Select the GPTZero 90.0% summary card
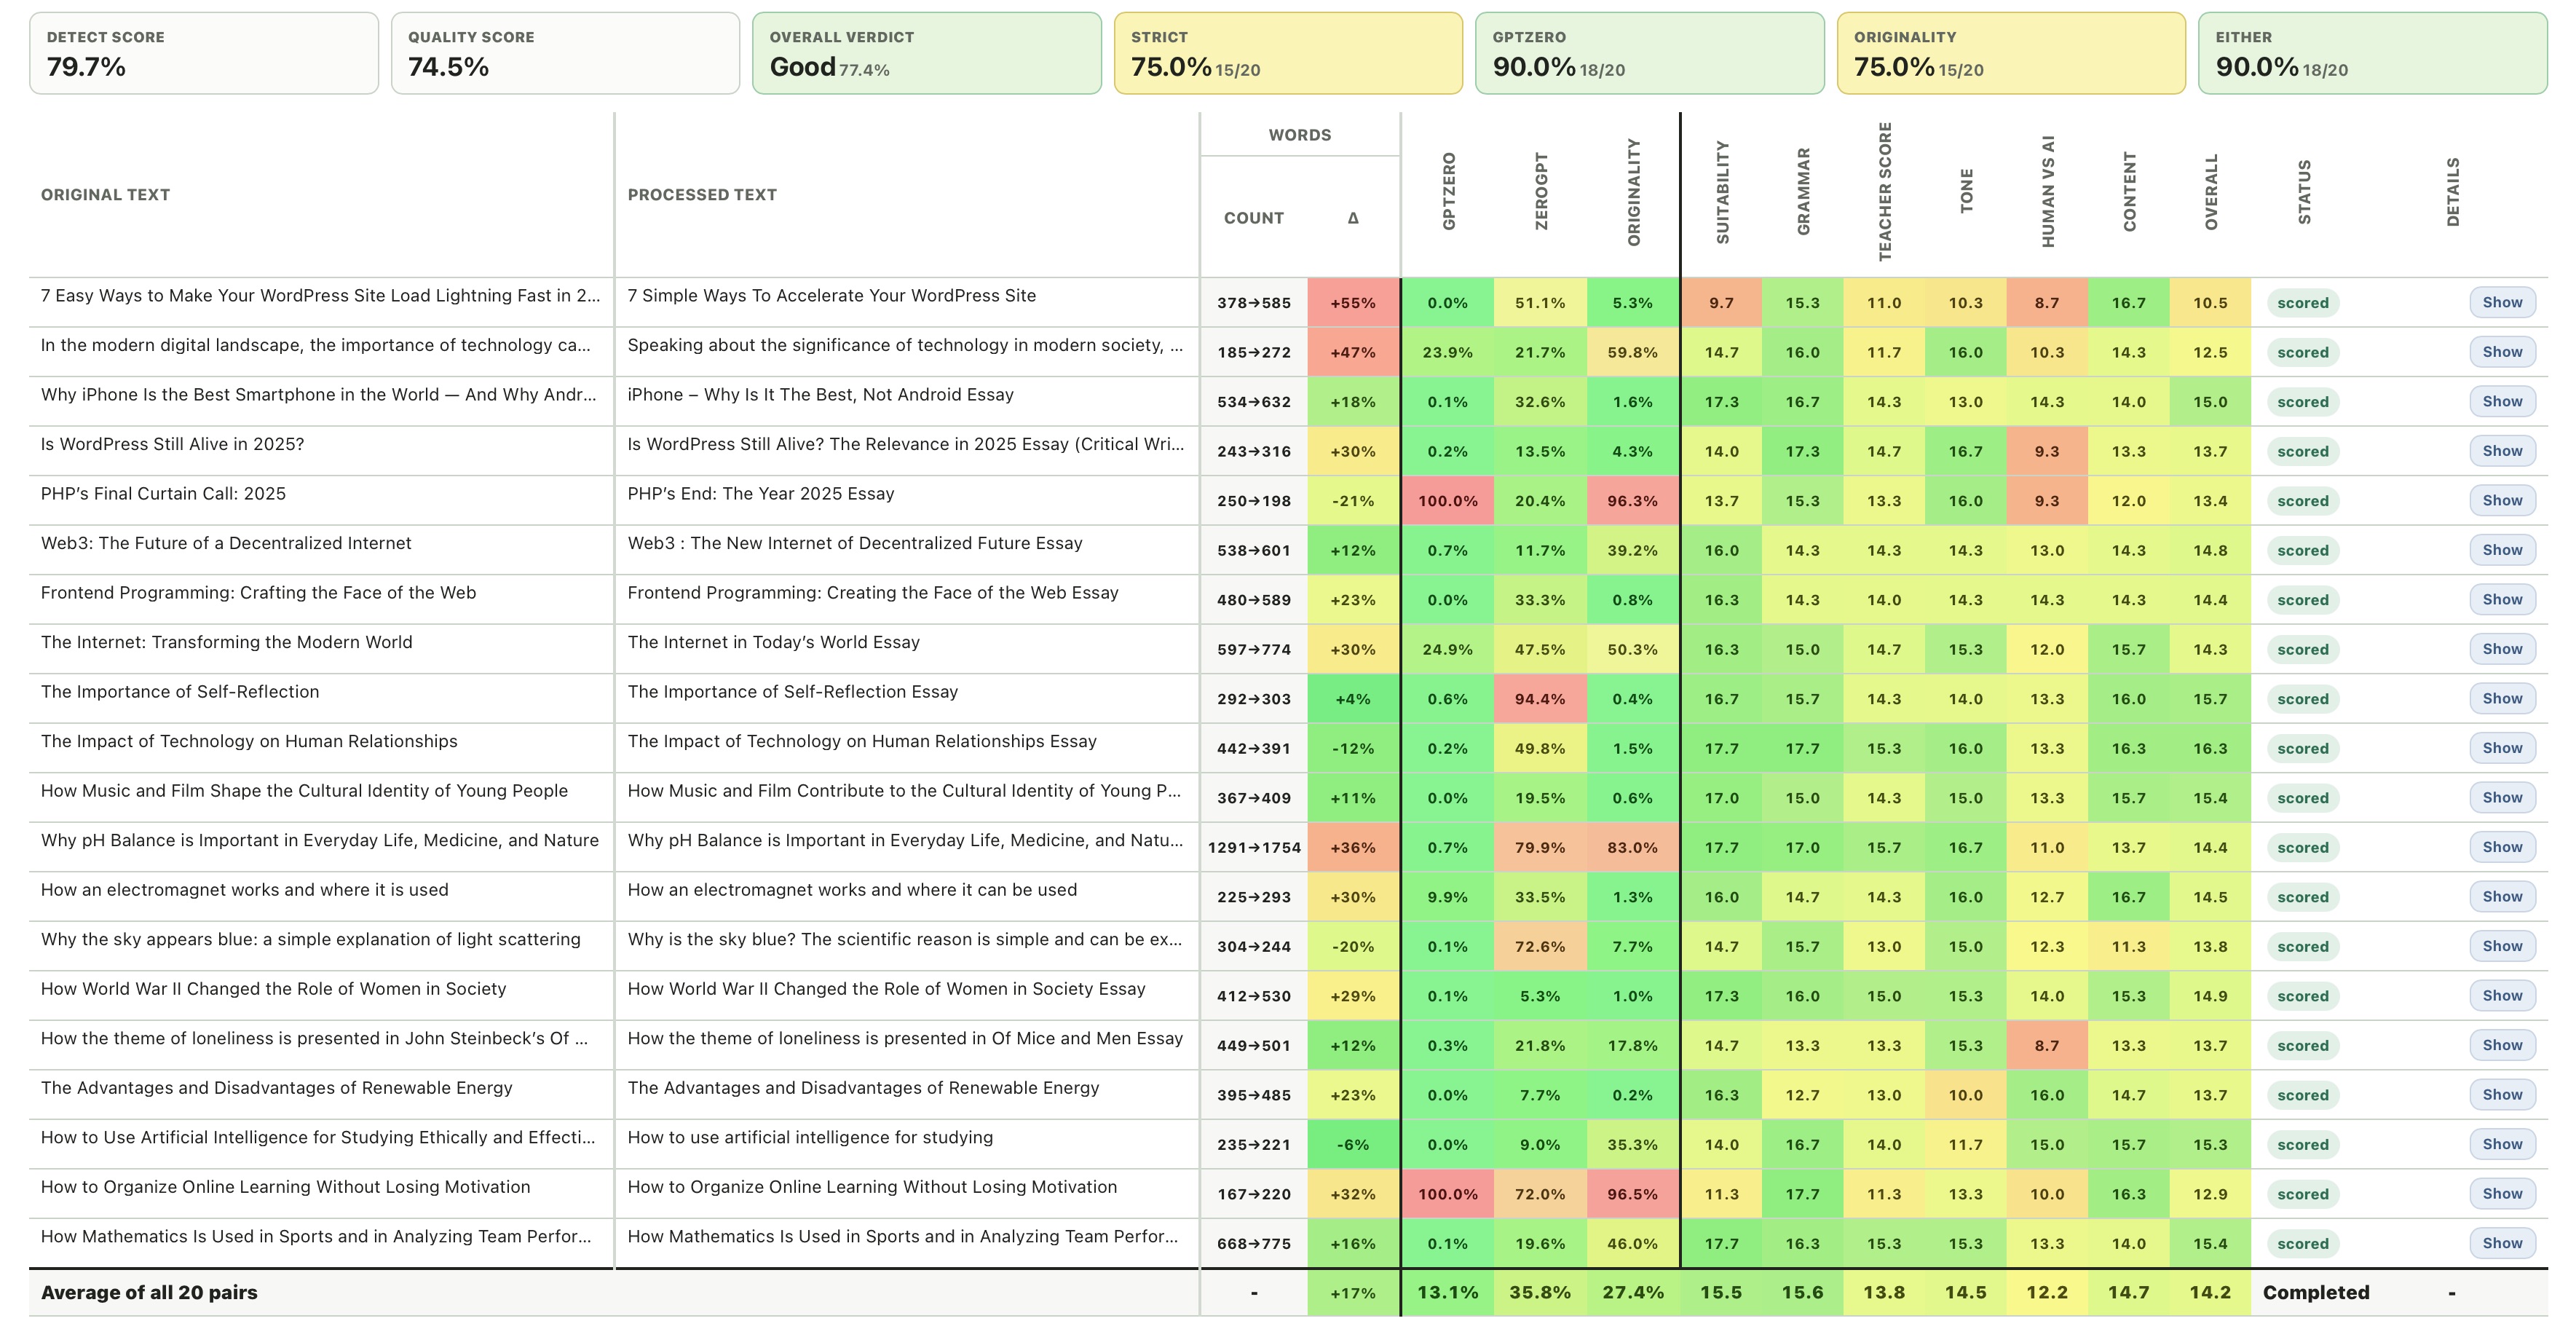 click(x=1649, y=53)
